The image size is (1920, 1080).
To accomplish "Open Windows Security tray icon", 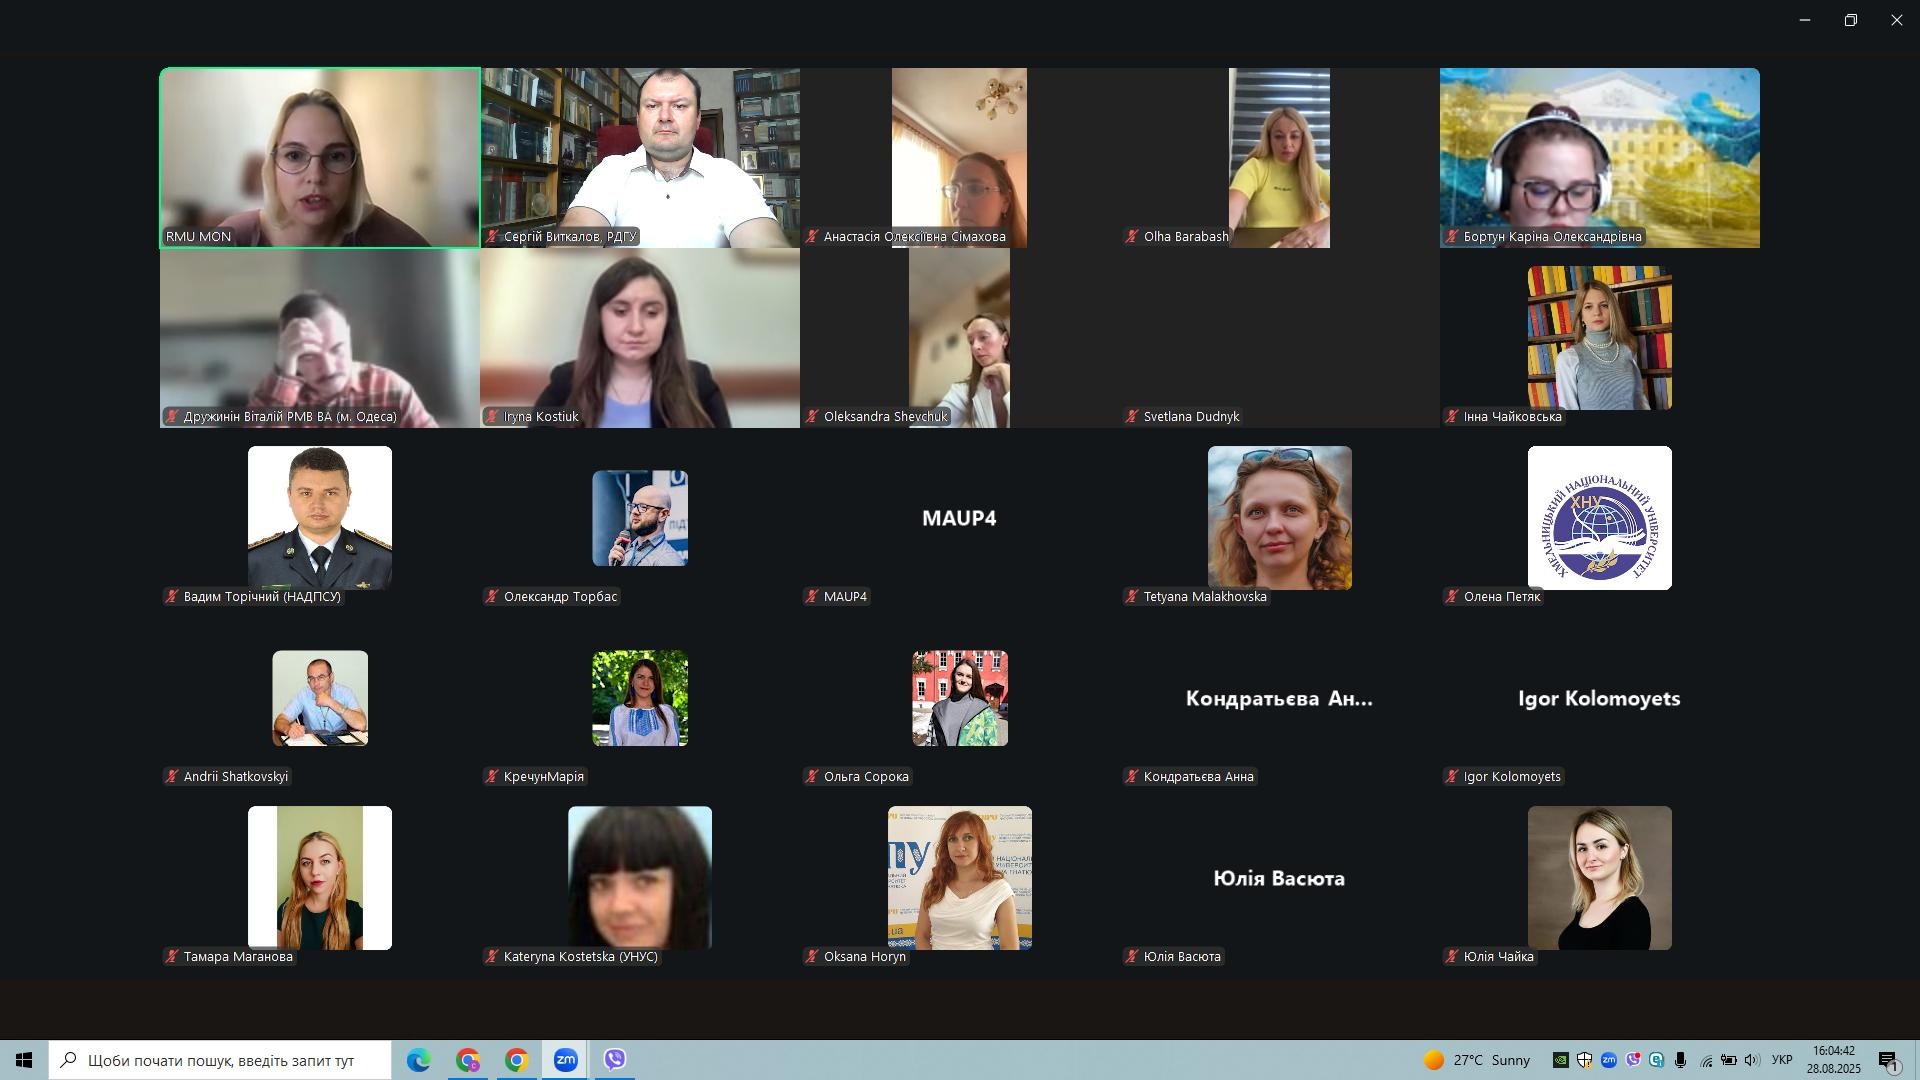I will [1585, 1060].
